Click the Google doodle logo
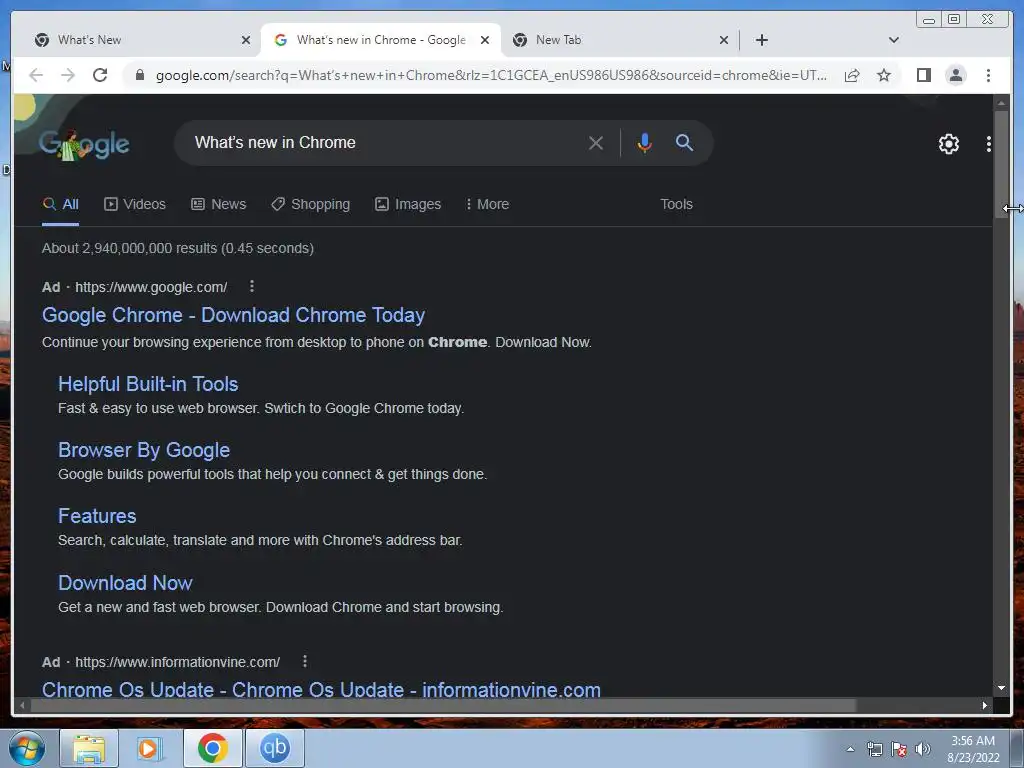 point(84,144)
